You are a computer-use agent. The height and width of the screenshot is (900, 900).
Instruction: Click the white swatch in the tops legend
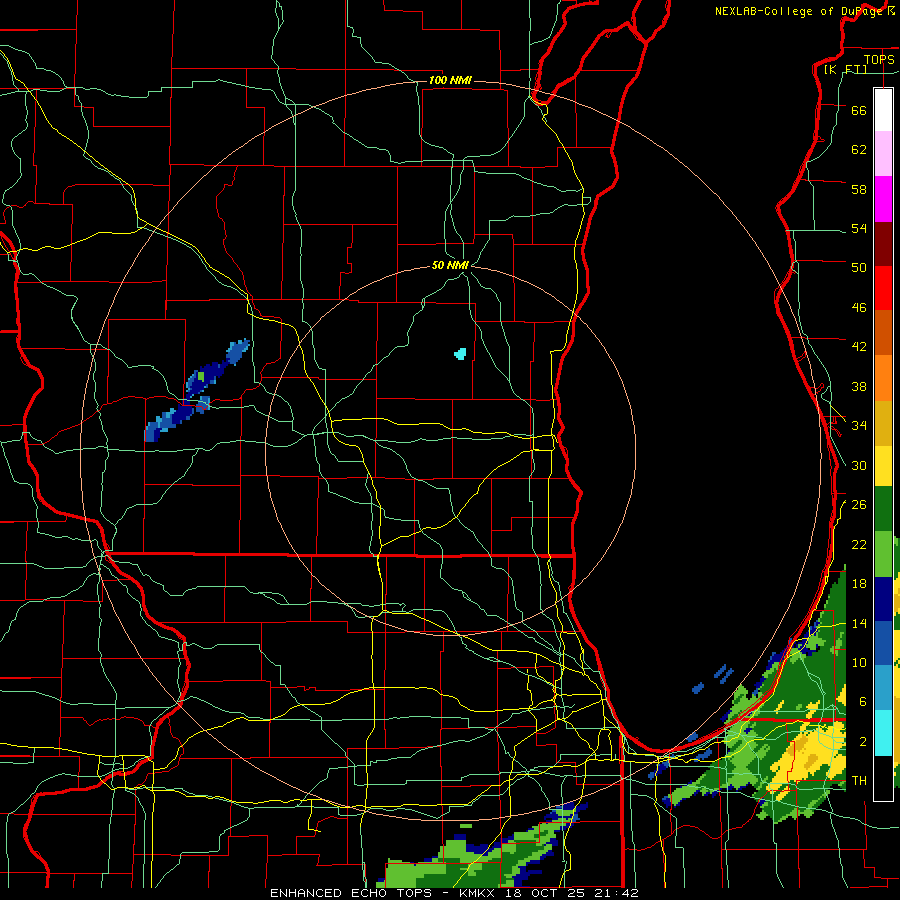[883, 110]
